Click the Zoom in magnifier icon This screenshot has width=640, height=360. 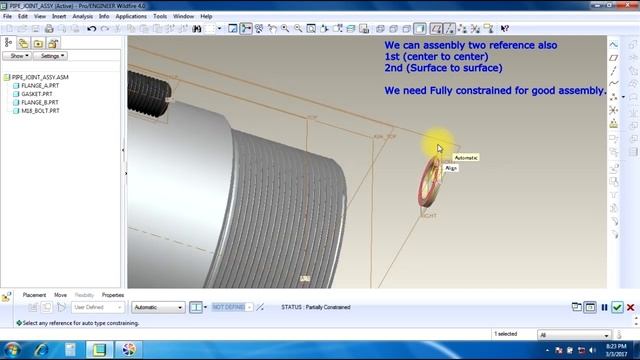coord(285,29)
